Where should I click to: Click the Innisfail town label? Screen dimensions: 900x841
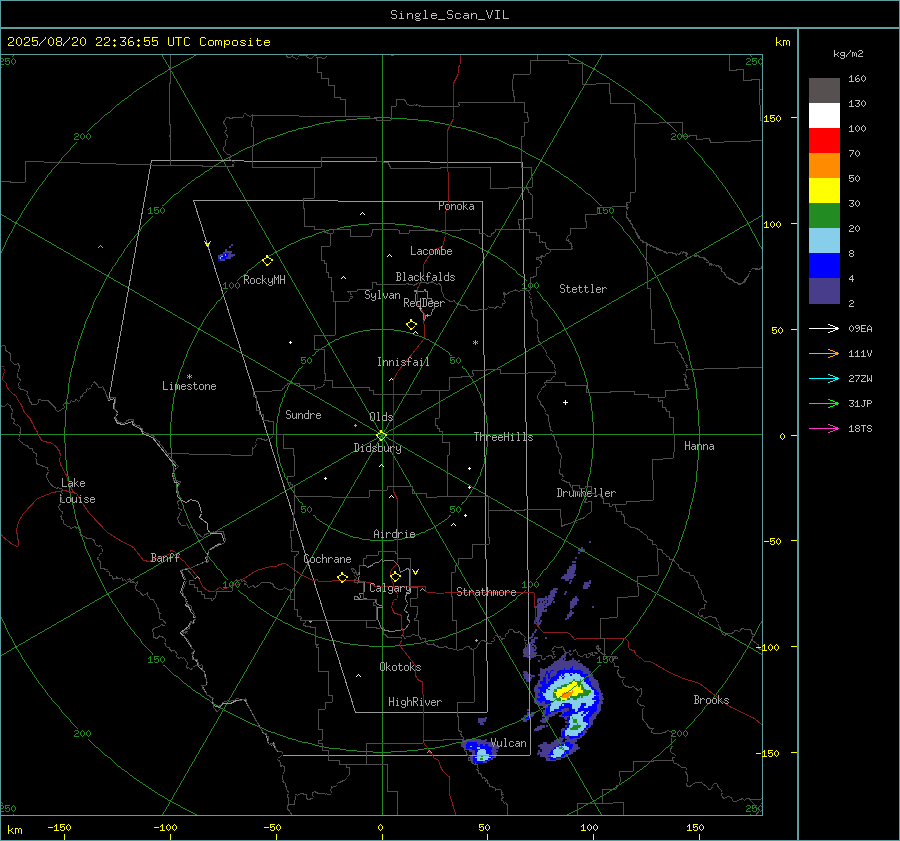(403, 362)
